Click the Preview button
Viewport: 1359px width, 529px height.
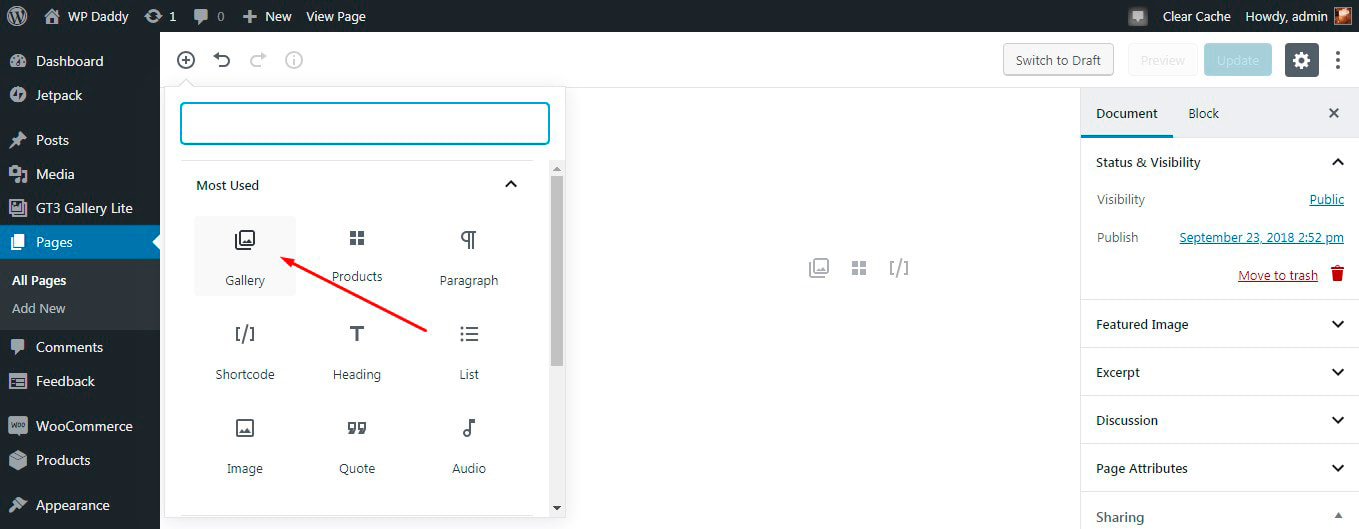pyautogui.click(x=1163, y=60)
